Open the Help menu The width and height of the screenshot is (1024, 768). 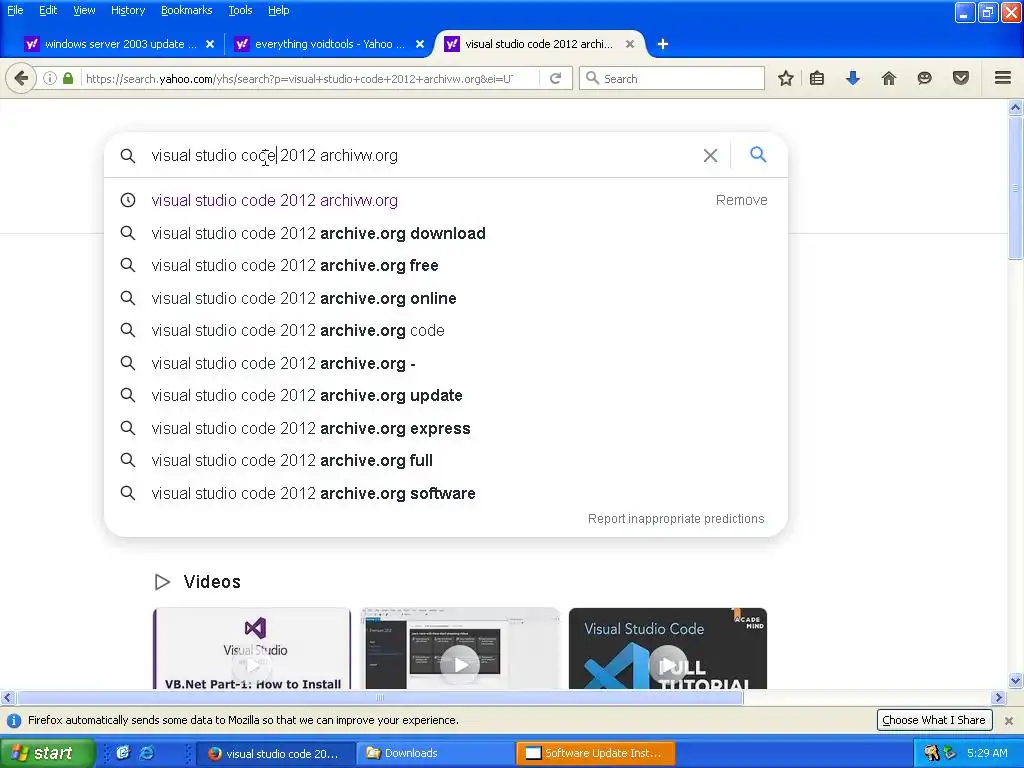[279, 10]
